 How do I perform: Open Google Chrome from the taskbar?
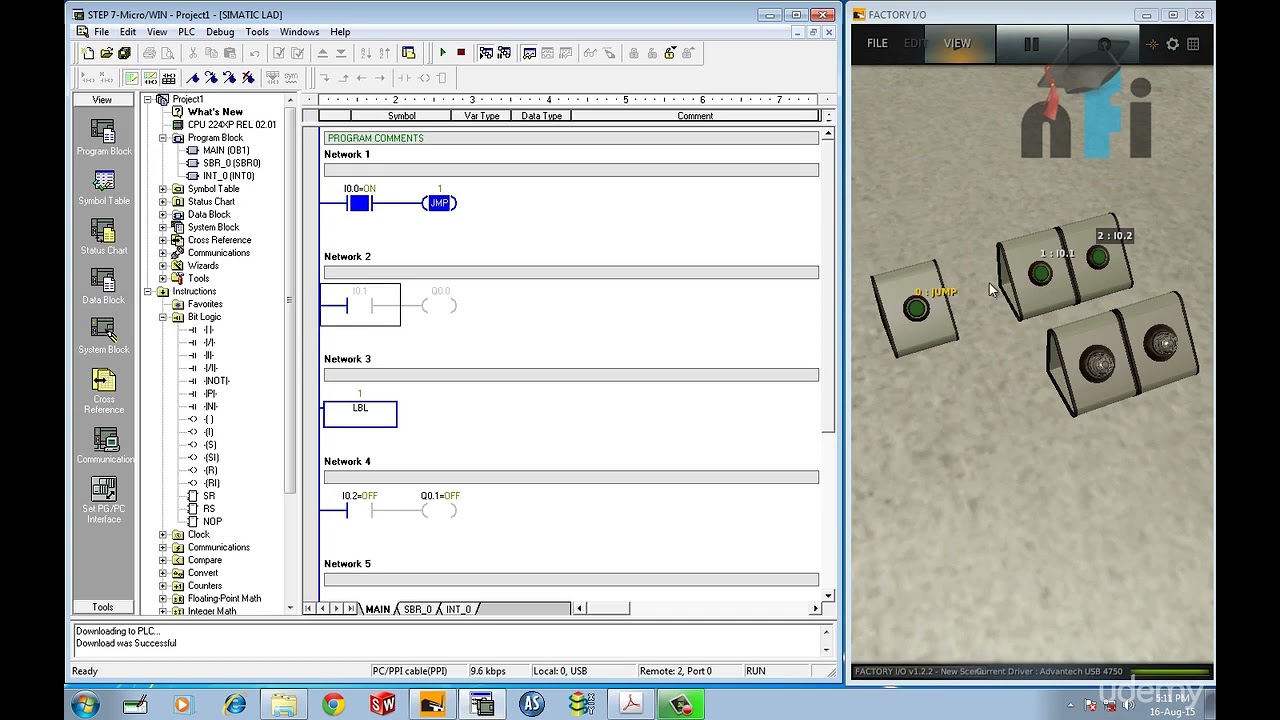[x=334, y=705]
